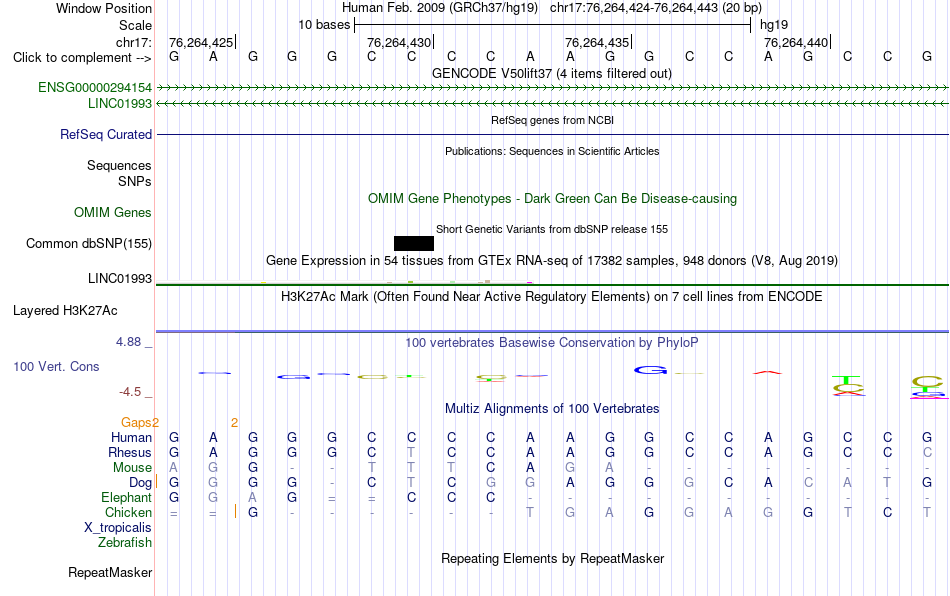Click the H3K27Ac Mark track title
950x596 pixels.
(552, 297)
